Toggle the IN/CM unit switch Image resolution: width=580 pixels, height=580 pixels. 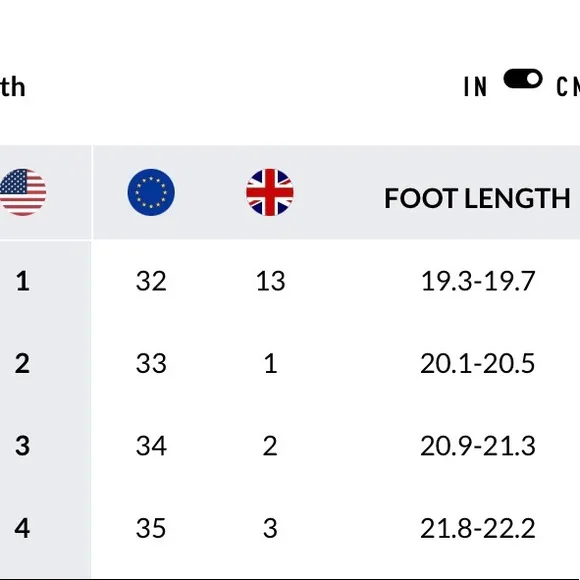click(x=523, y=79)
